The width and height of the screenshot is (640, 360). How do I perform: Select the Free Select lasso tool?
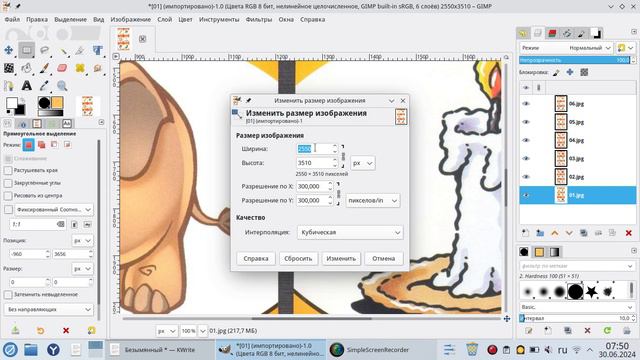coord(44,50)
